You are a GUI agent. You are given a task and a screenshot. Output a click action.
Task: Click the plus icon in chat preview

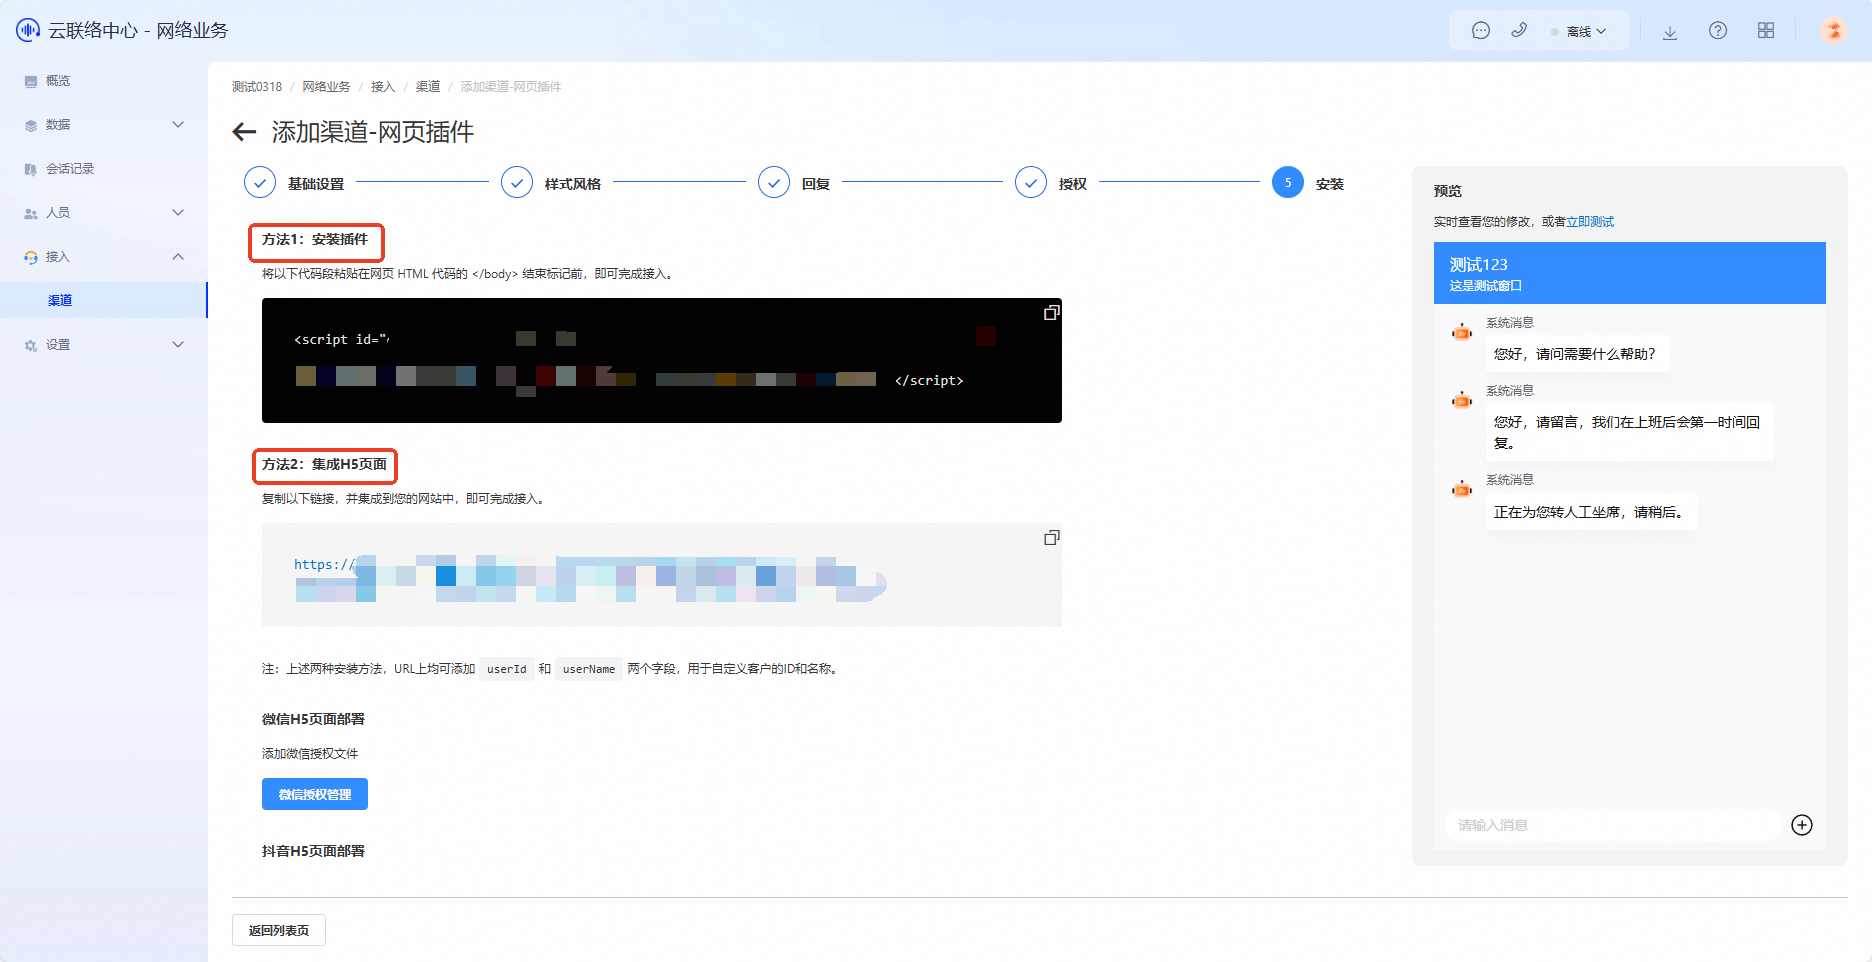[x=1802, y=825]
